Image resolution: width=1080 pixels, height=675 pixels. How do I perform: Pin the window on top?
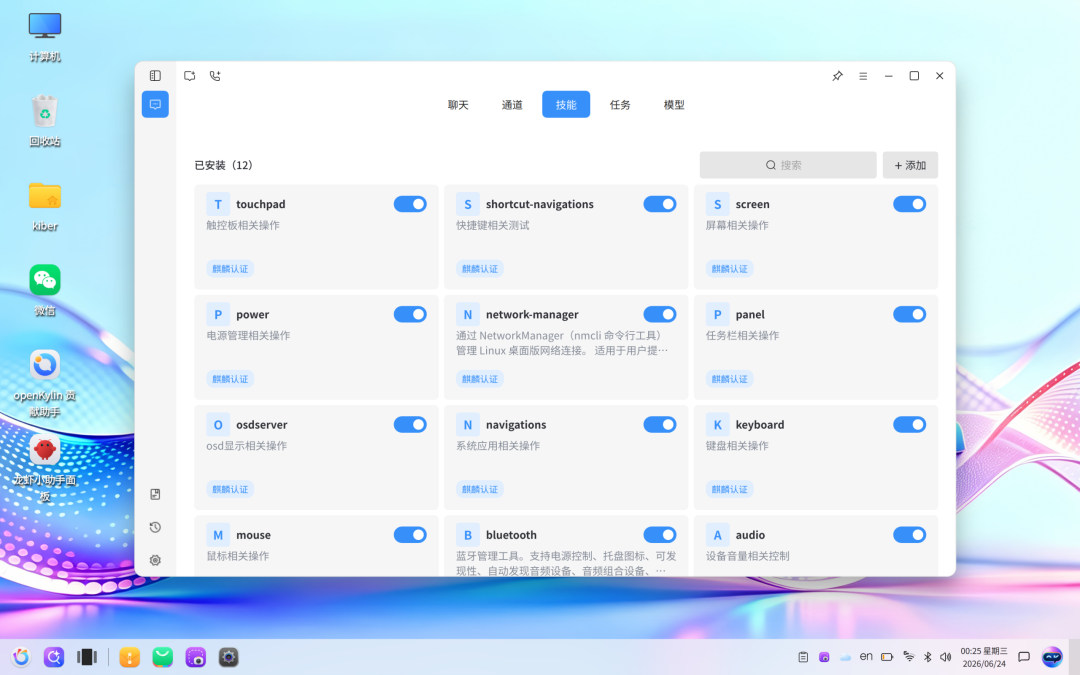(837, 76)
